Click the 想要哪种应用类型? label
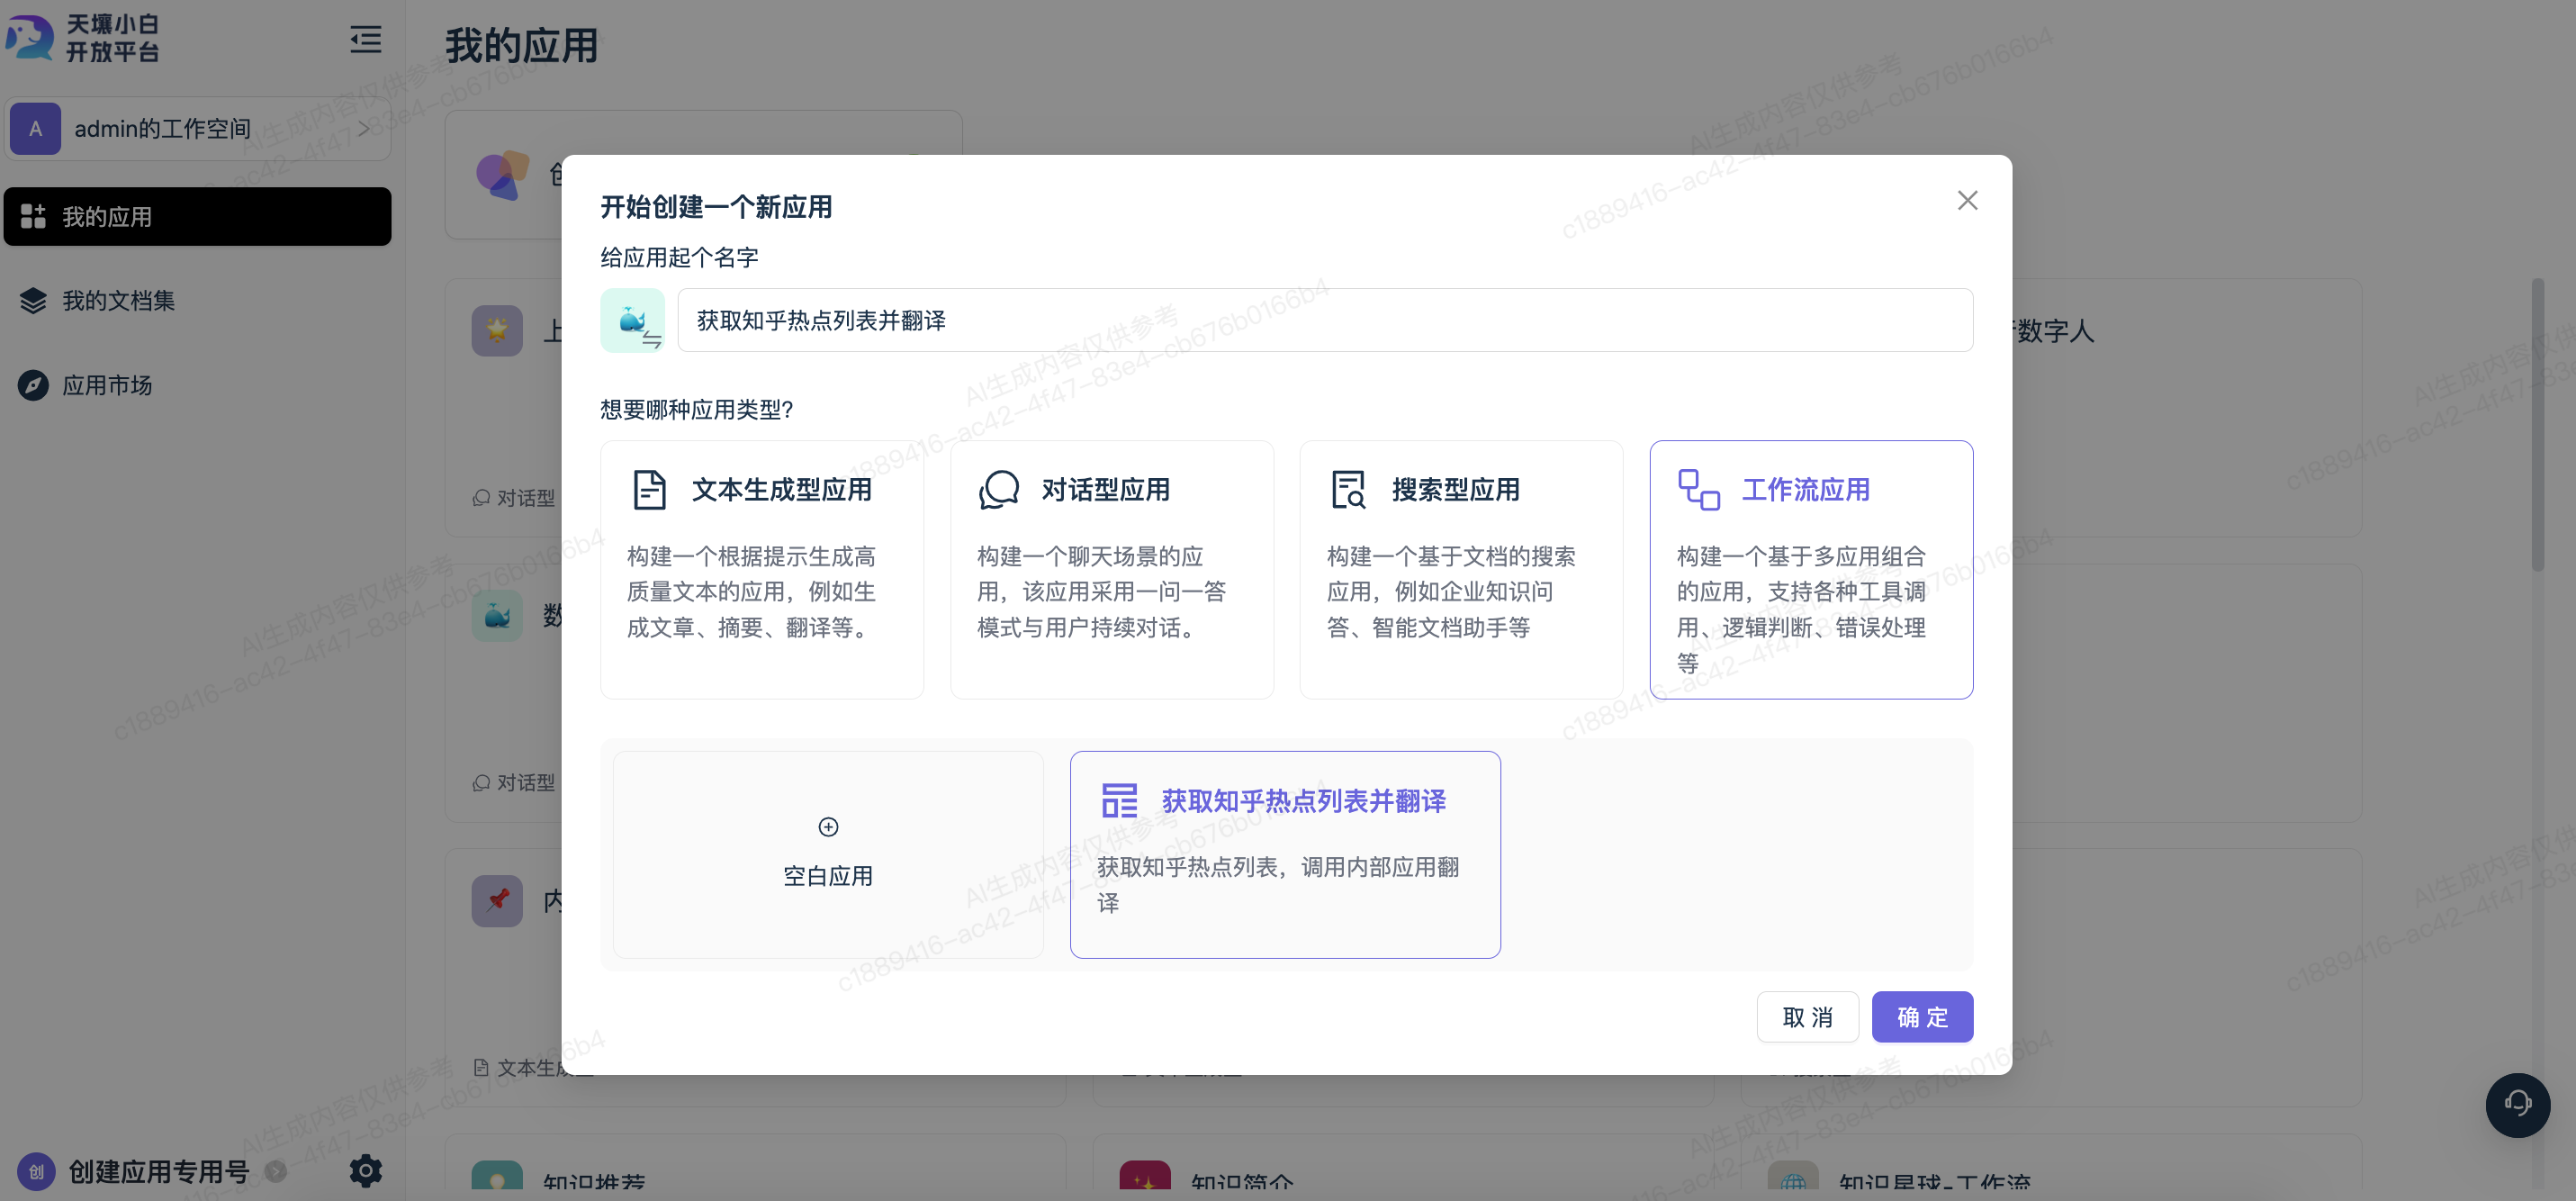The image size is (2576, 1201). 697,410
